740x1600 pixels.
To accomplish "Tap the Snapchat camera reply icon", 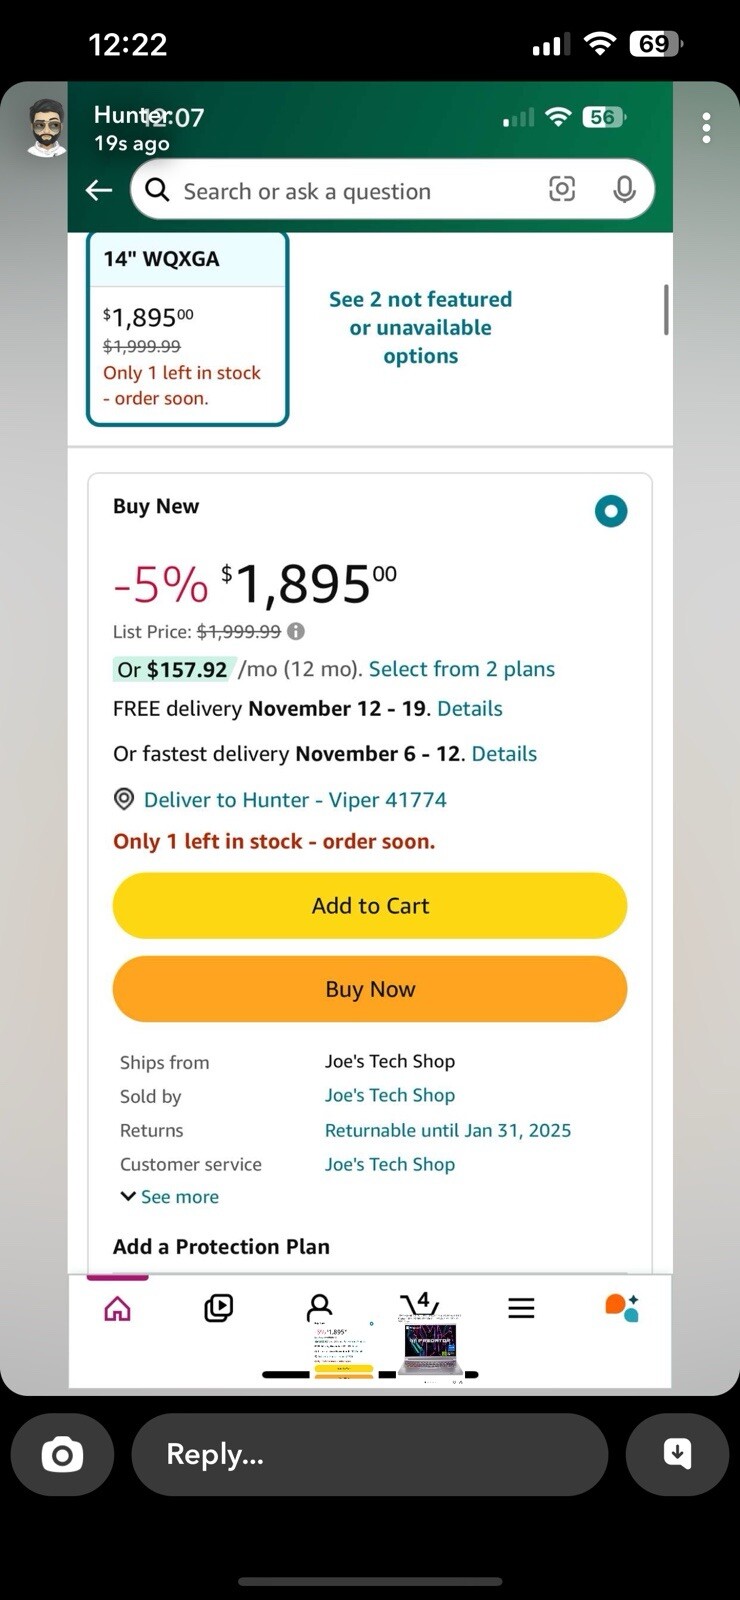I will pyautogui.click(x=62, y=1454).
